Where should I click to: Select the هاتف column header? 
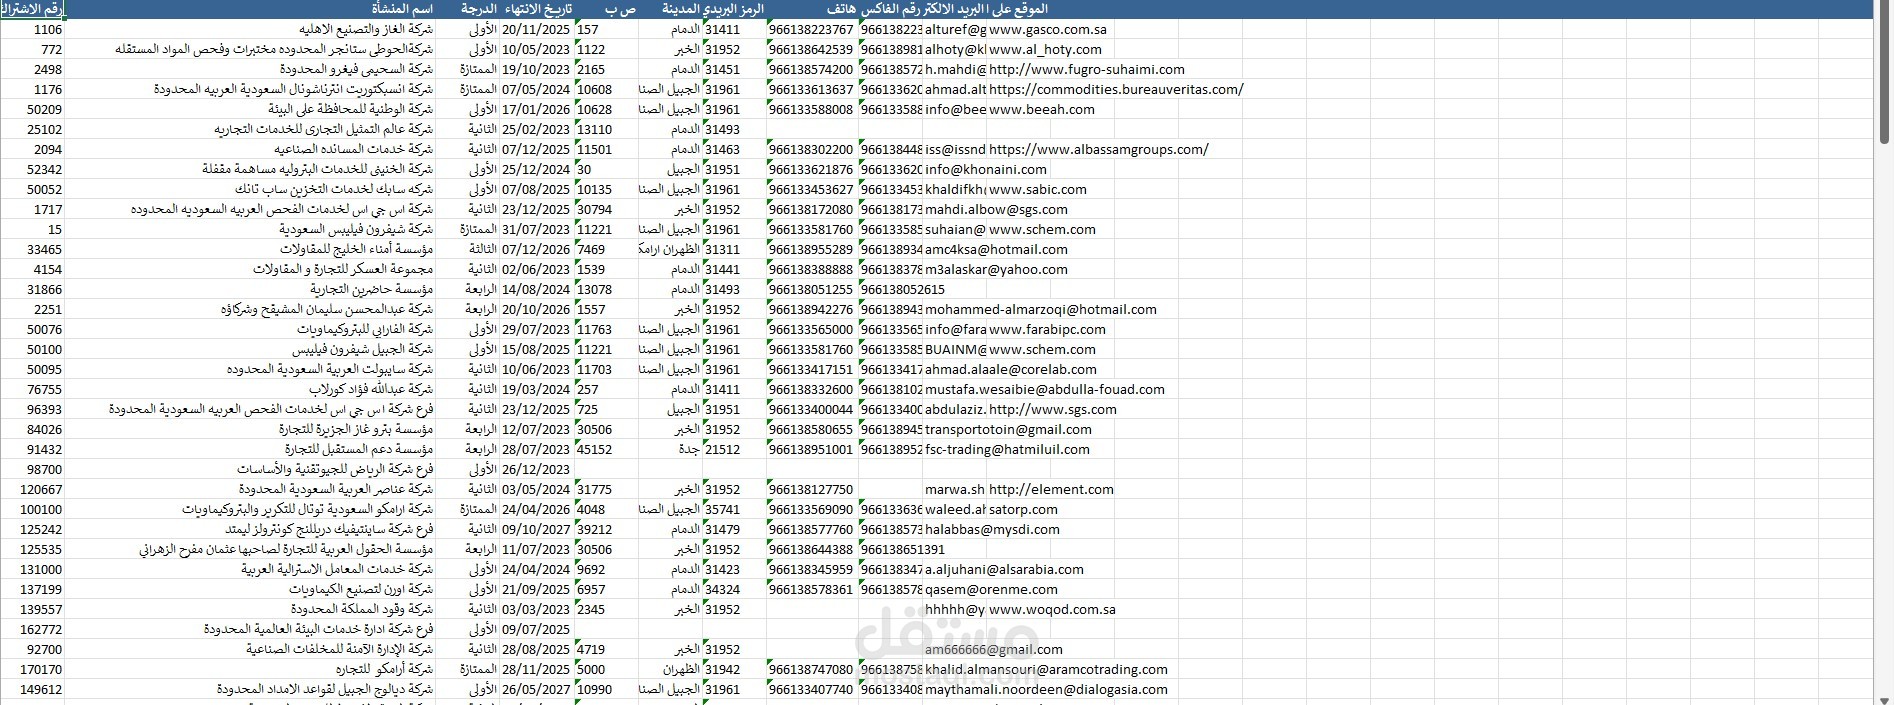coord(812,9)
